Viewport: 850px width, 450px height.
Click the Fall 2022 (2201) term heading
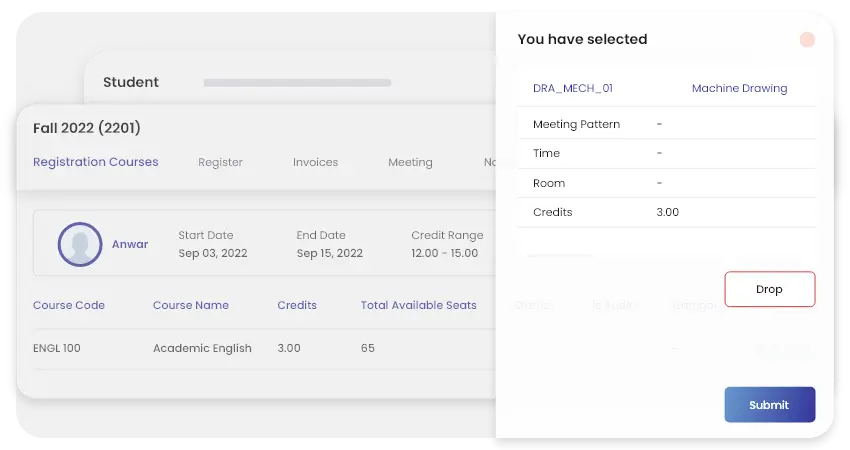point(86,128)
